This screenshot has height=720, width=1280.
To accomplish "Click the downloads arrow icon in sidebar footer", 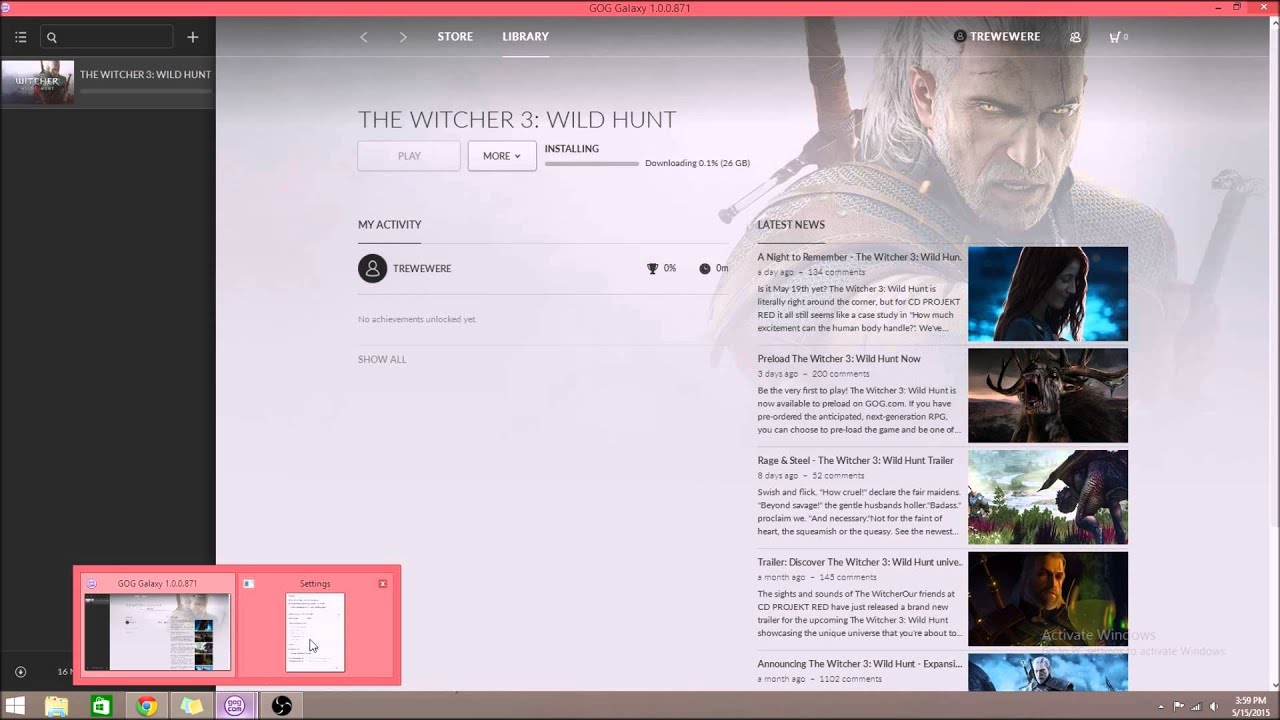I will tap(20, 672).
